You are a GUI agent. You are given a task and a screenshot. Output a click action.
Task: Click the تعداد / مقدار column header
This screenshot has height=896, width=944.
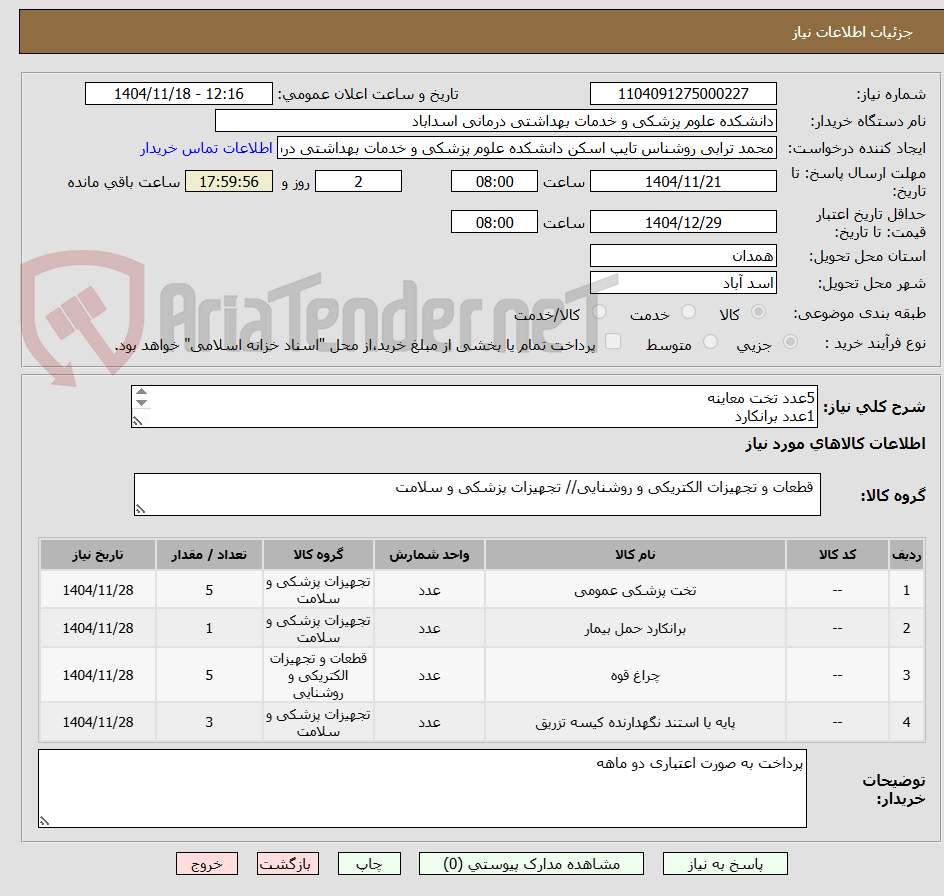coord(209,555)
